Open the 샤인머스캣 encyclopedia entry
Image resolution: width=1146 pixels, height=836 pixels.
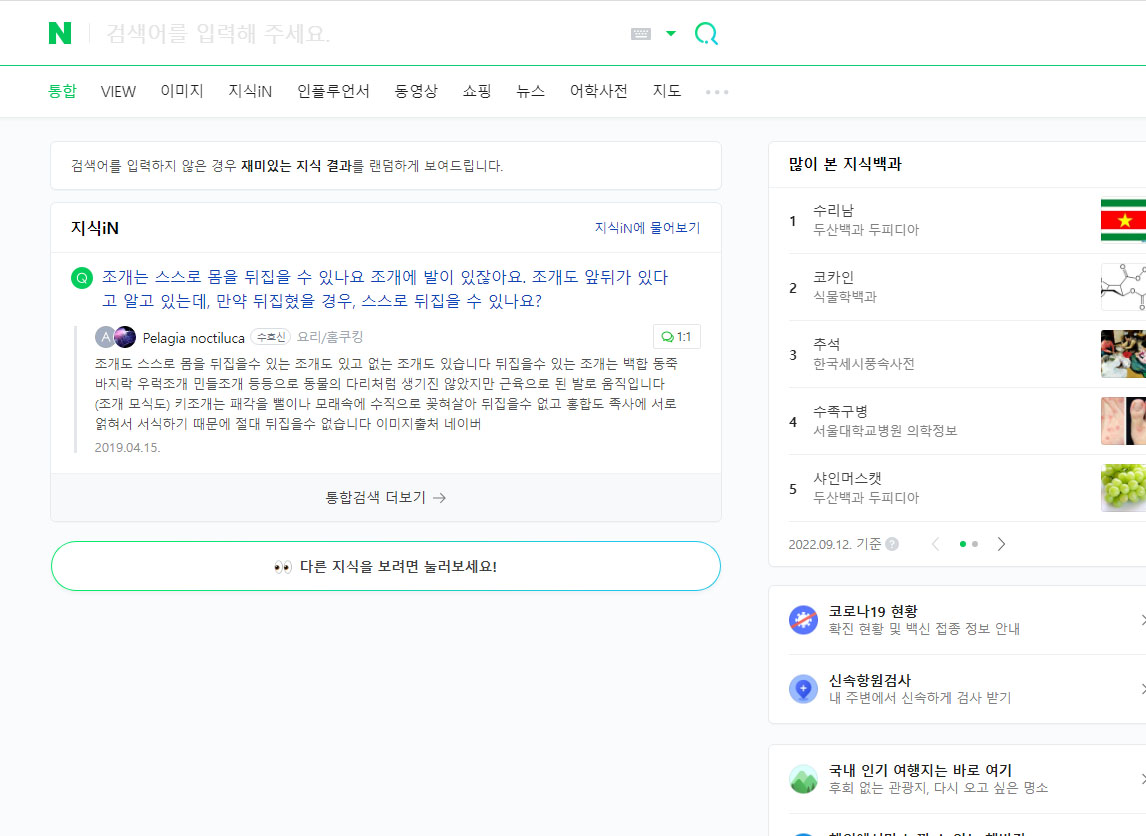pyautogui.click(x=847, y=479)
